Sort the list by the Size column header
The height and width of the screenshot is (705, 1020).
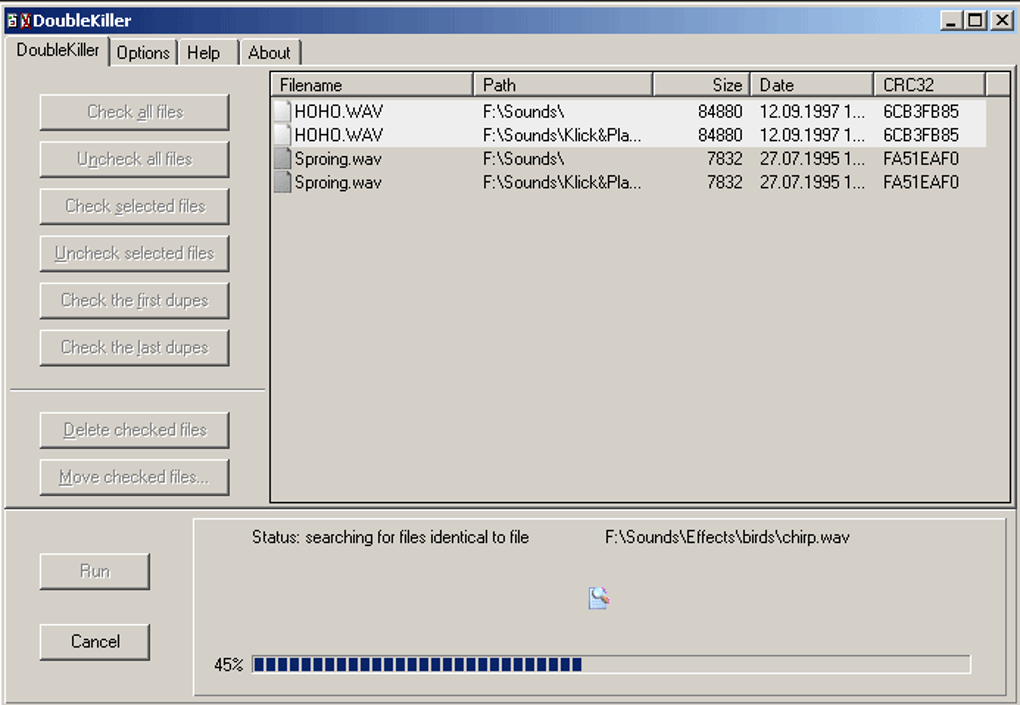[x=702, y=85]
